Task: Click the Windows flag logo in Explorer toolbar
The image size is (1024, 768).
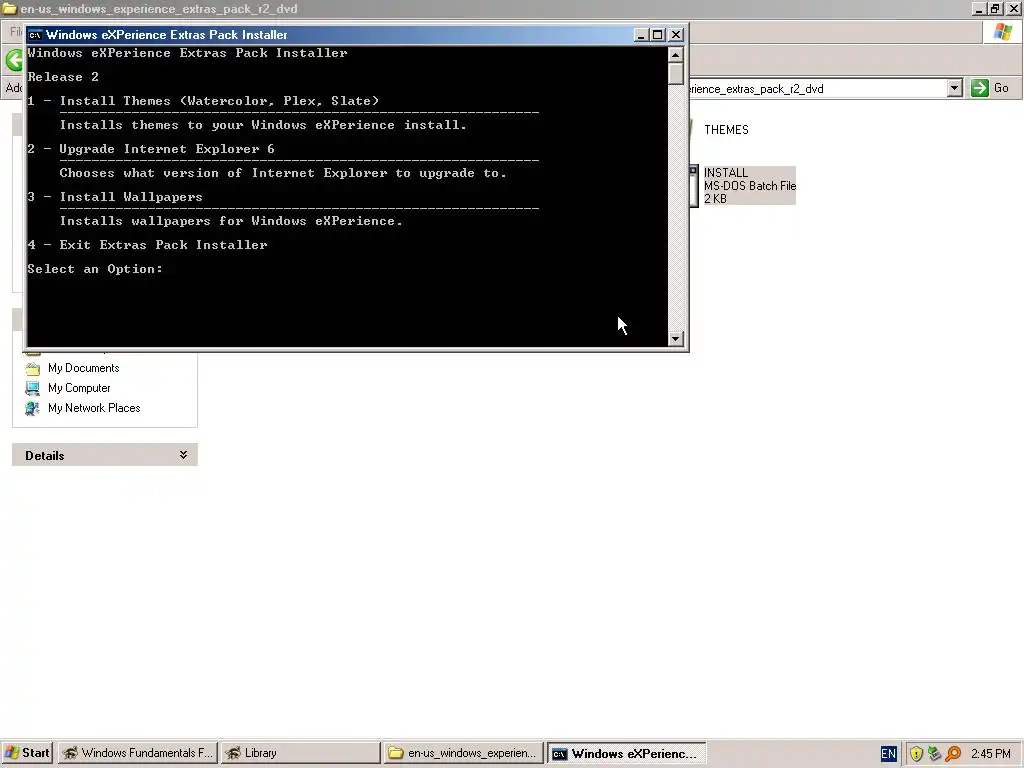Action: (1002, 32)
